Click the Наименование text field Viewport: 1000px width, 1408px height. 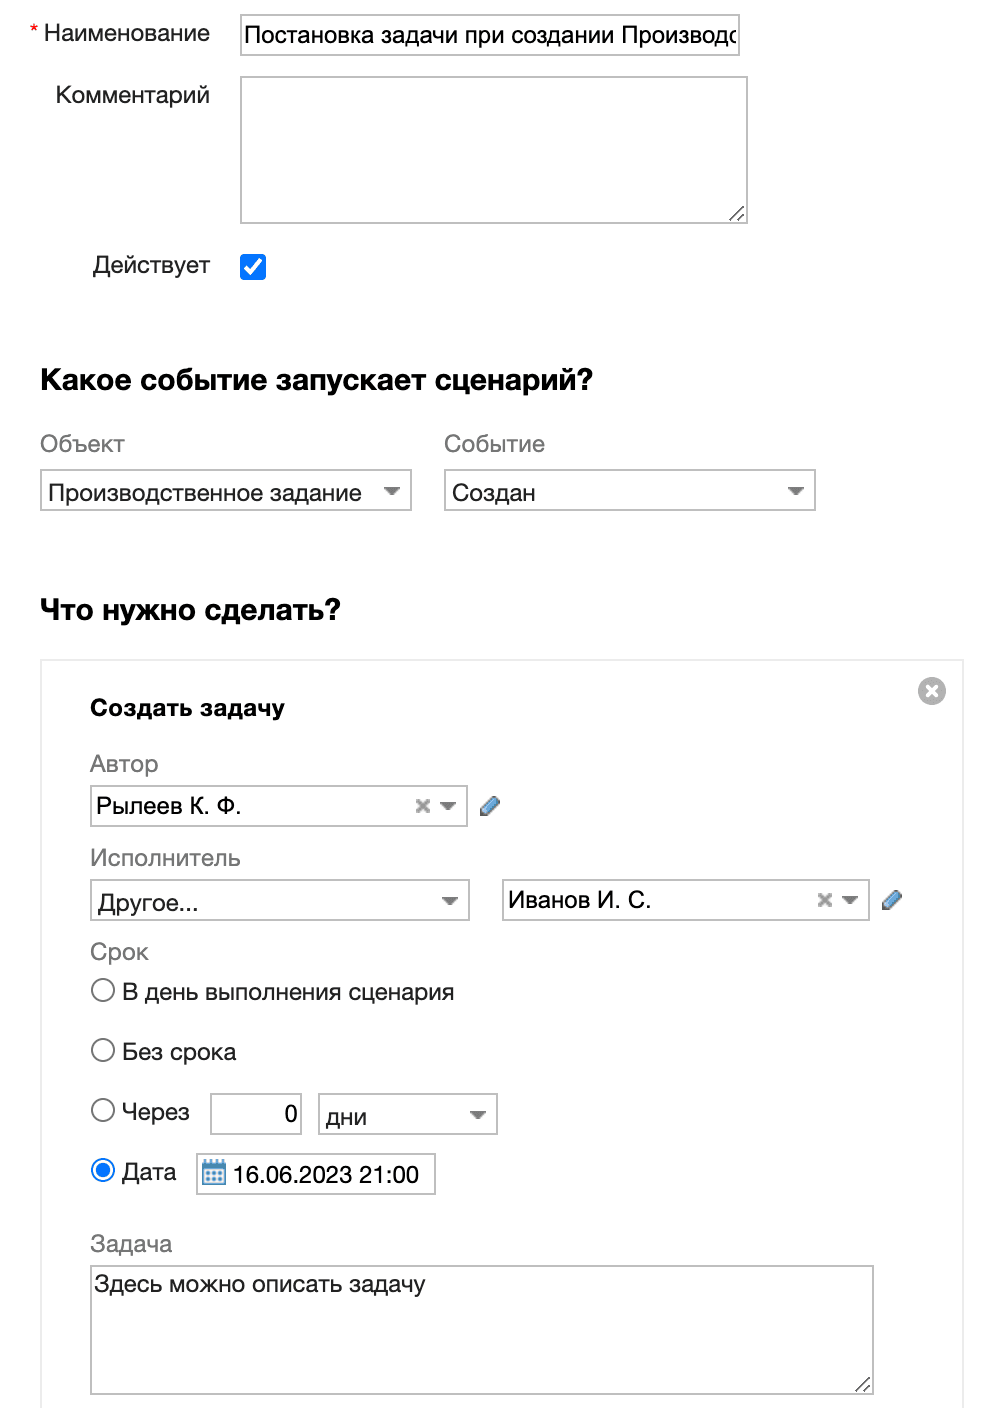coord(490,34)
